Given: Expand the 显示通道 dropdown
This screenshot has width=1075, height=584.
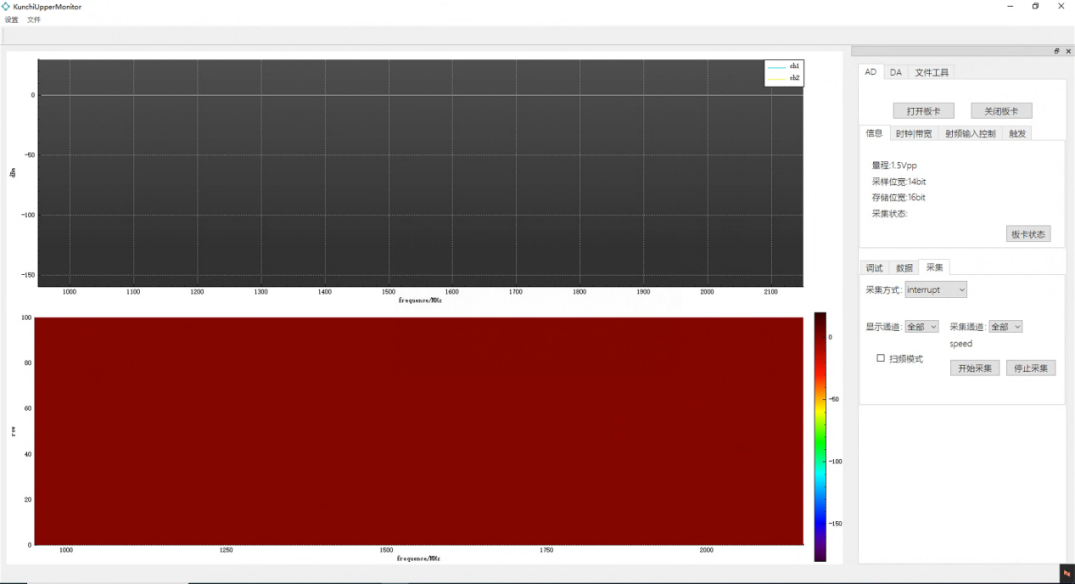Looking at the screenshot, I should 921,327.
